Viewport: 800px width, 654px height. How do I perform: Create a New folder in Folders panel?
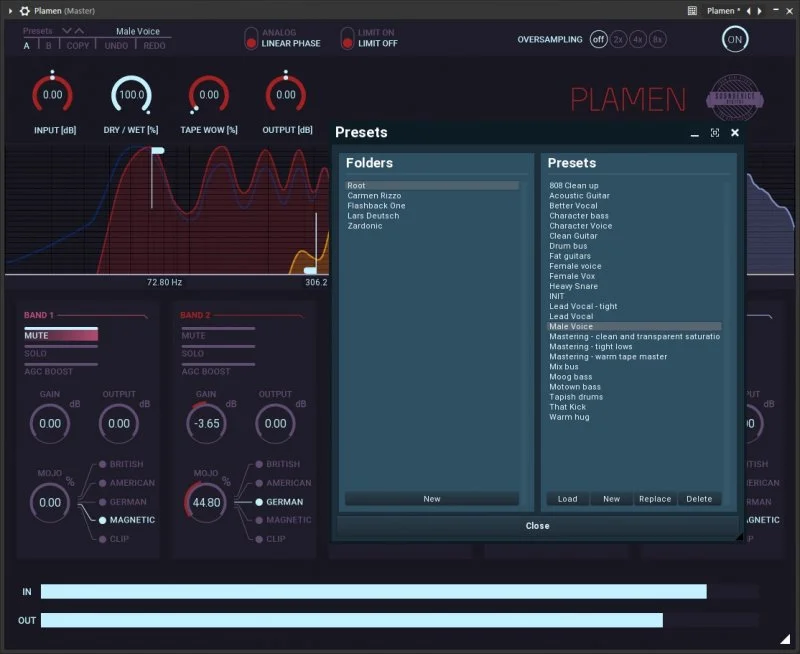432,499
